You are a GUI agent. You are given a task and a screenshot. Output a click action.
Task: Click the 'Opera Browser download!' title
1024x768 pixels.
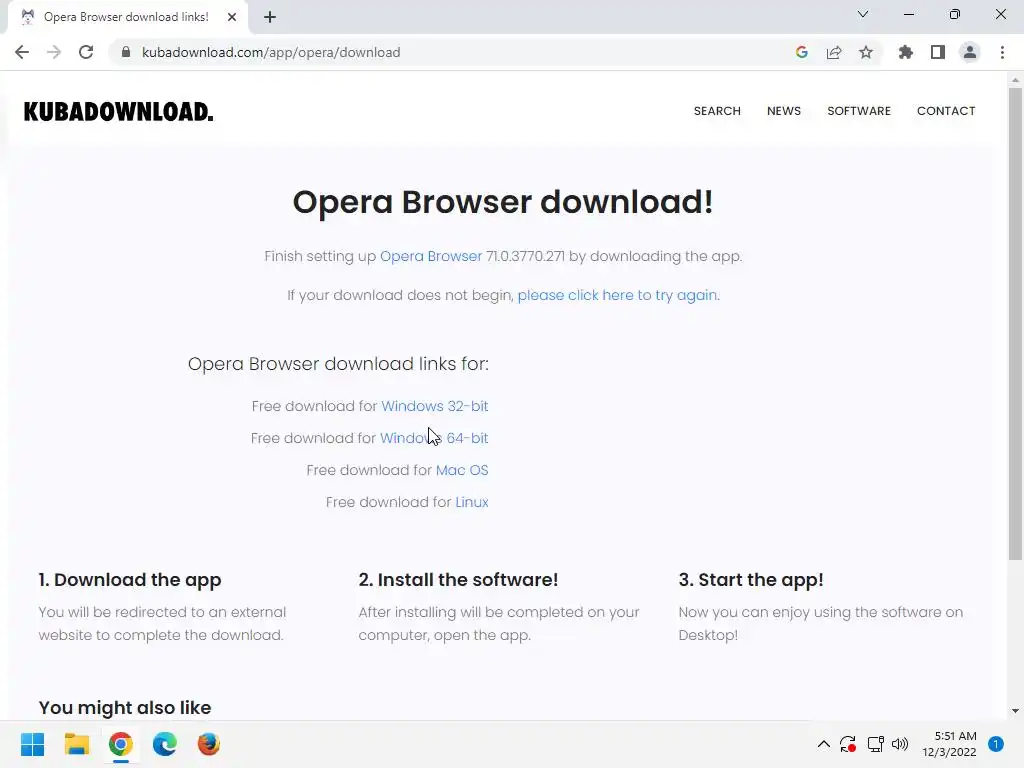[x=503, y=202]
